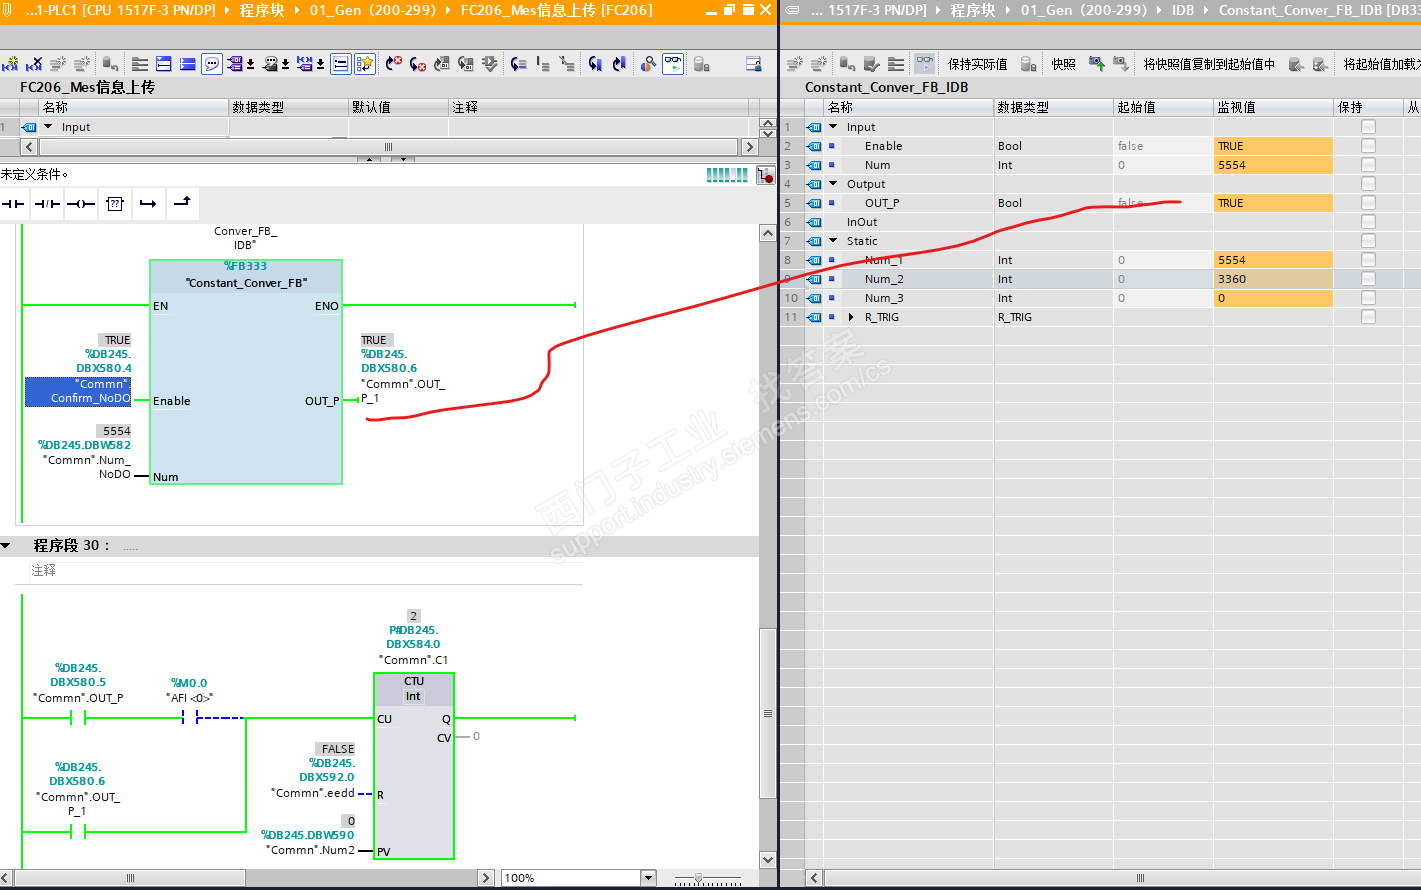Insert a normally open contact
1421x890 pixels.
point(13,204)
